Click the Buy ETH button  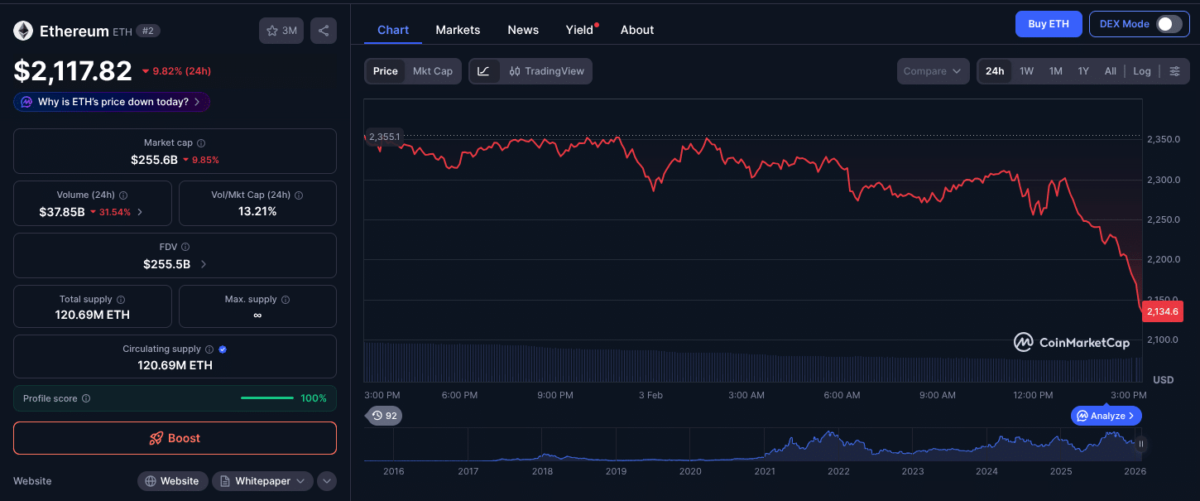point(1048,24)
